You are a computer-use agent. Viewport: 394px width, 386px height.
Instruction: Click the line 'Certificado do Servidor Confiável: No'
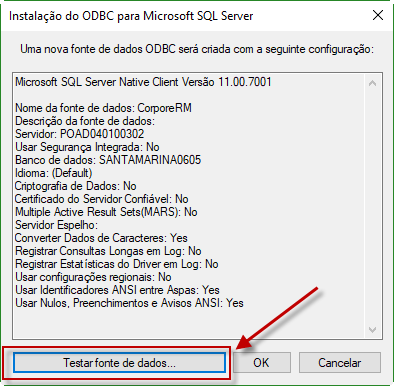click(x=102, y=199)
